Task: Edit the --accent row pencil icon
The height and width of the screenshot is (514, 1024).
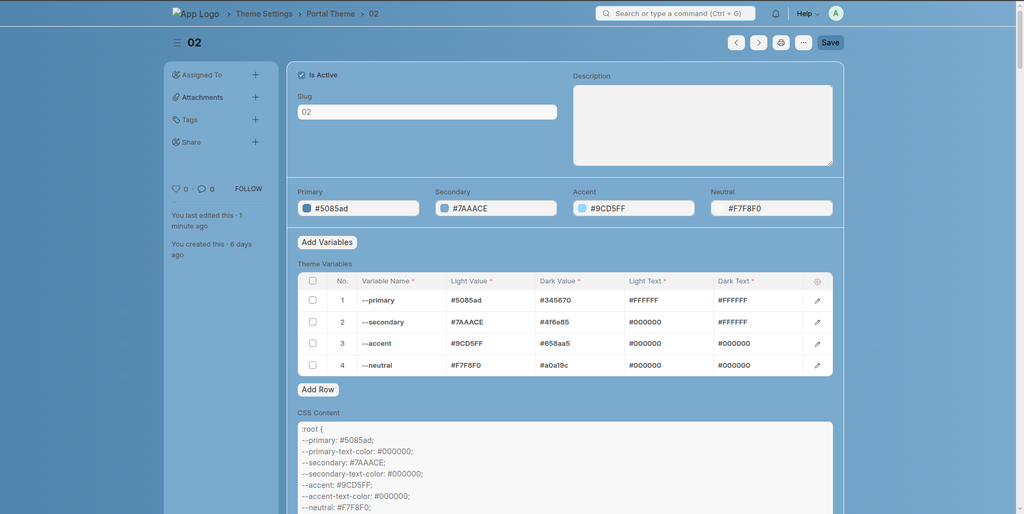Action: [817, 344]
